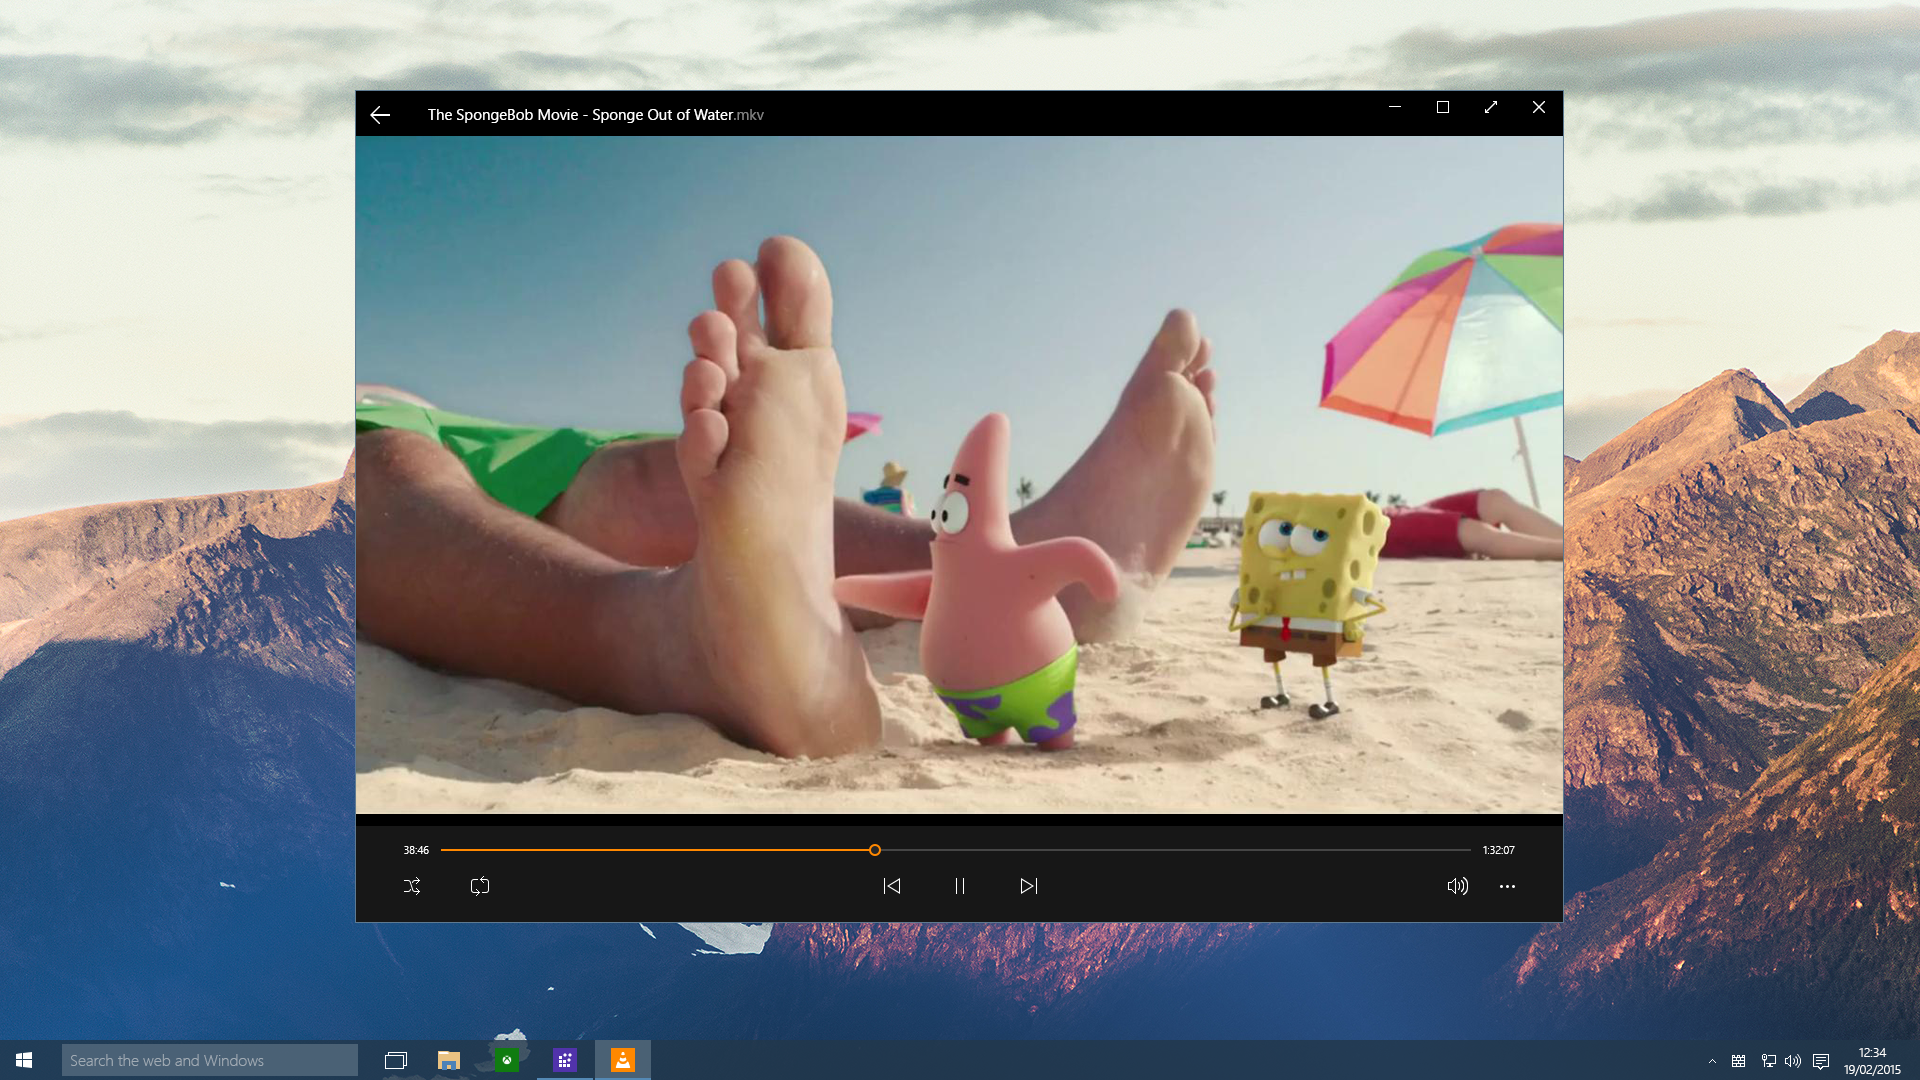This screenshot has width=1920, height=1080.
Task: Open File Explorer from the taskbar
Action: pos(449,1060)
